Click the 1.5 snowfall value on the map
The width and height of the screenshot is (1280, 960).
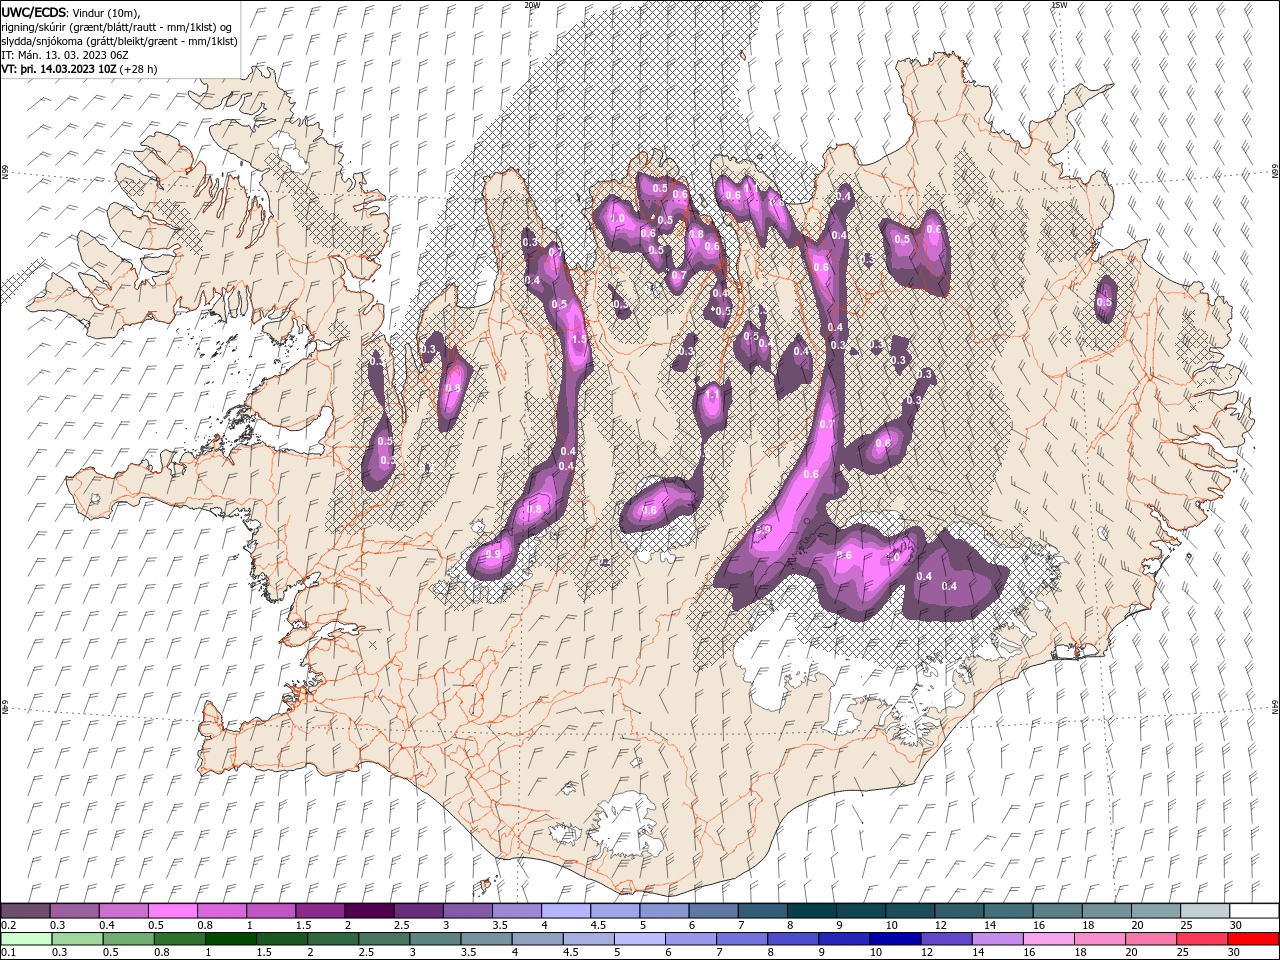click(x=578, y=340)
